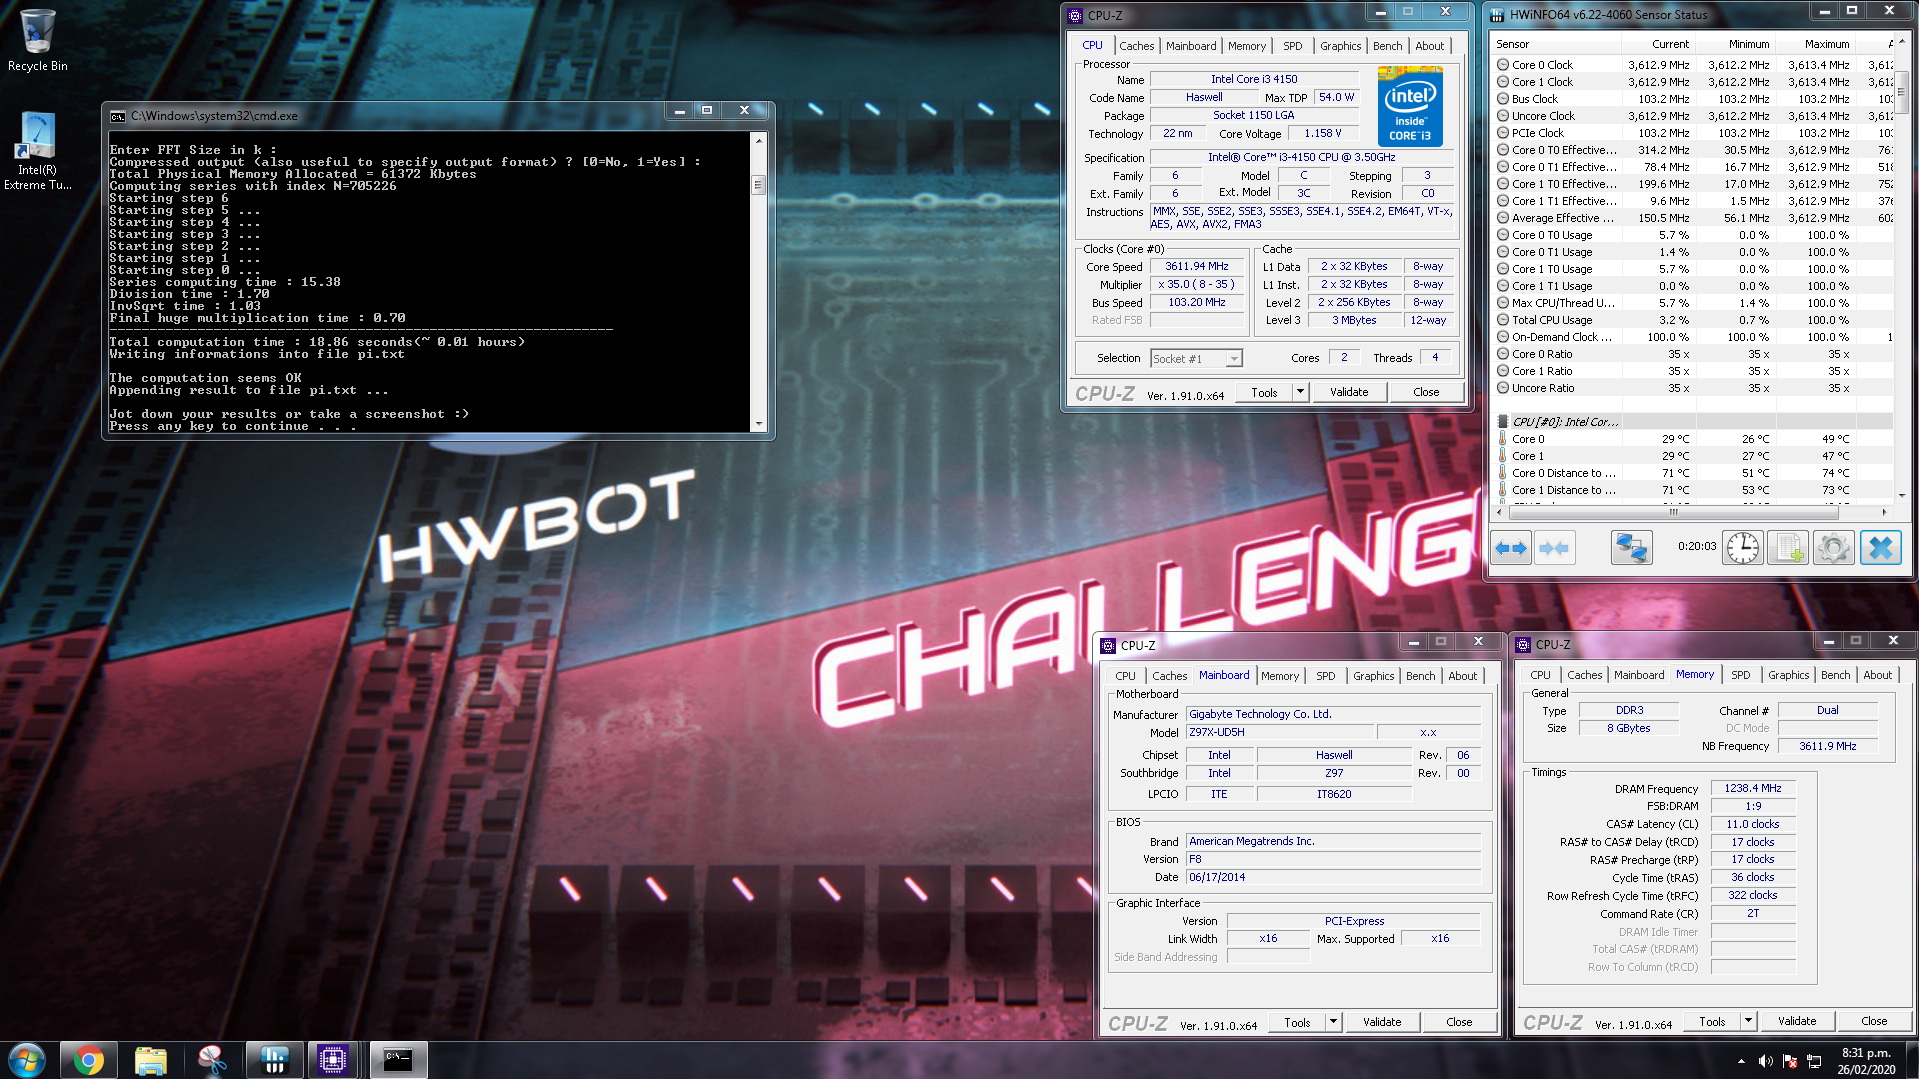
Task: Click the Intel inside Core i3 logo
Action: (x=1409, y=106)
